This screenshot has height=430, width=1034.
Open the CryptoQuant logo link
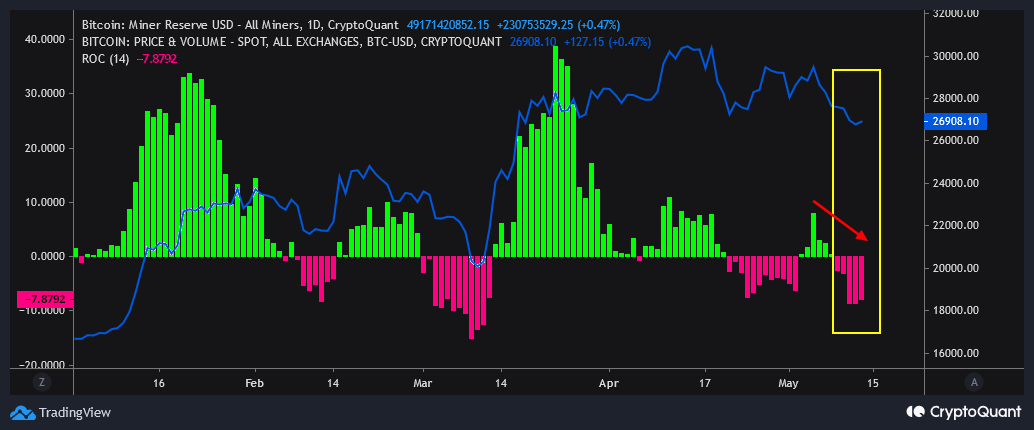click(964, 412)
